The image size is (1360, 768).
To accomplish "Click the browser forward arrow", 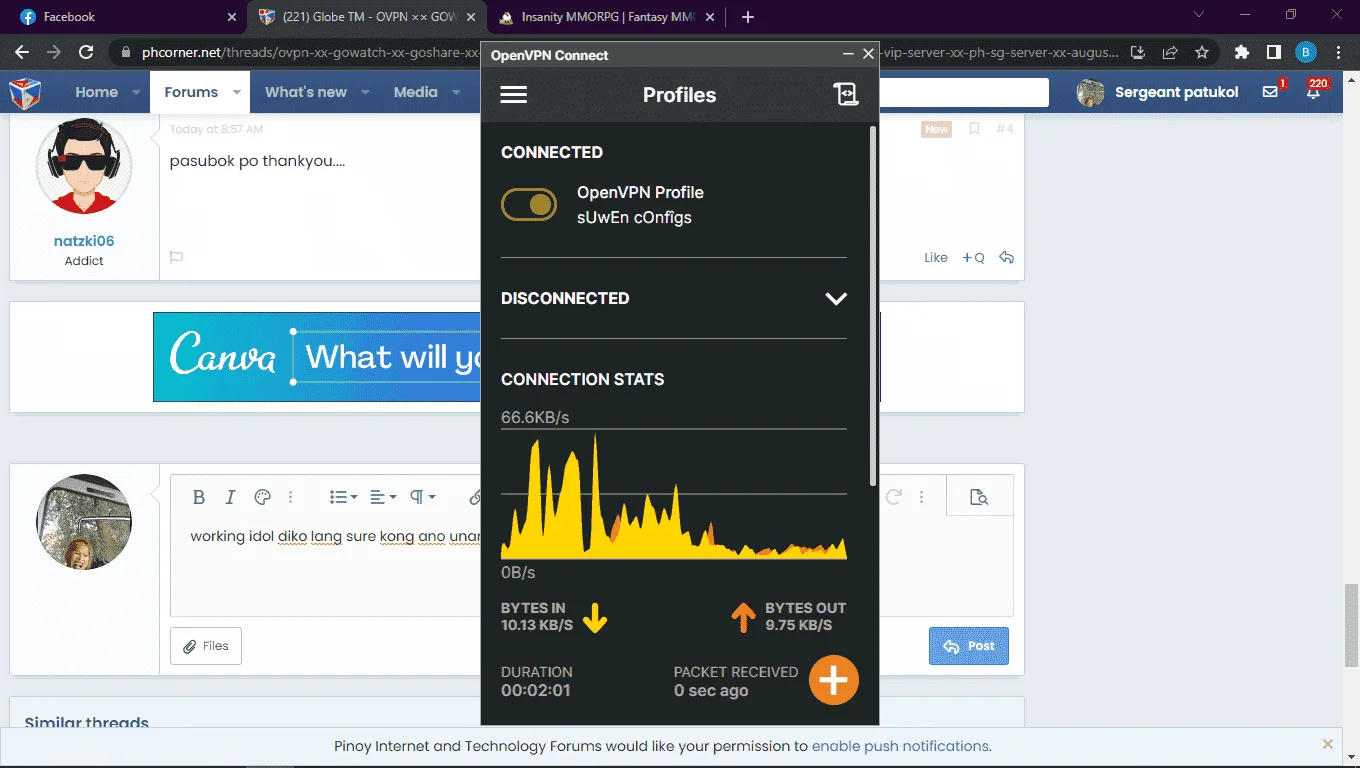I will tap(54, 52).
